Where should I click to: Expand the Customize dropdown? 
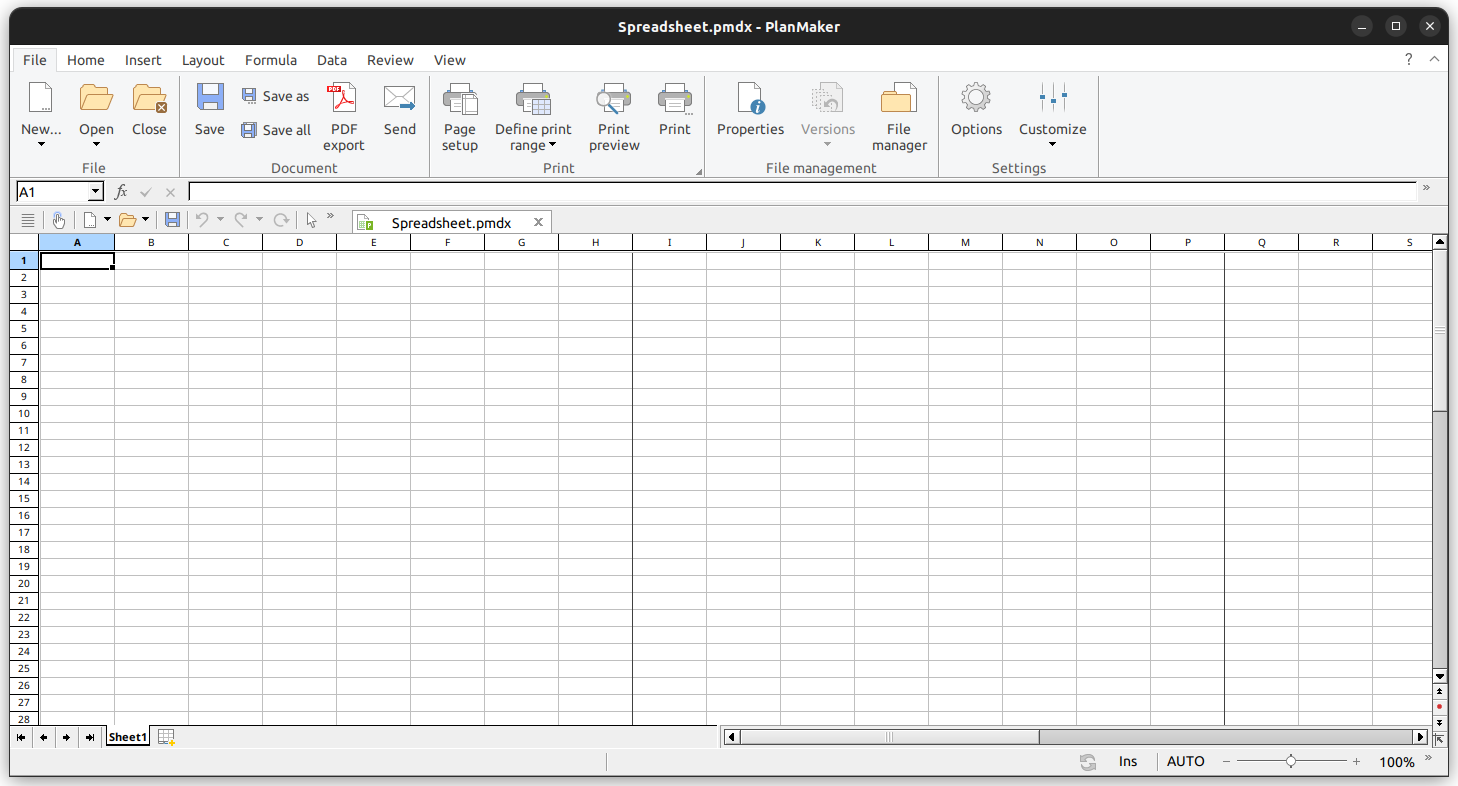[x=1052, y=145]
